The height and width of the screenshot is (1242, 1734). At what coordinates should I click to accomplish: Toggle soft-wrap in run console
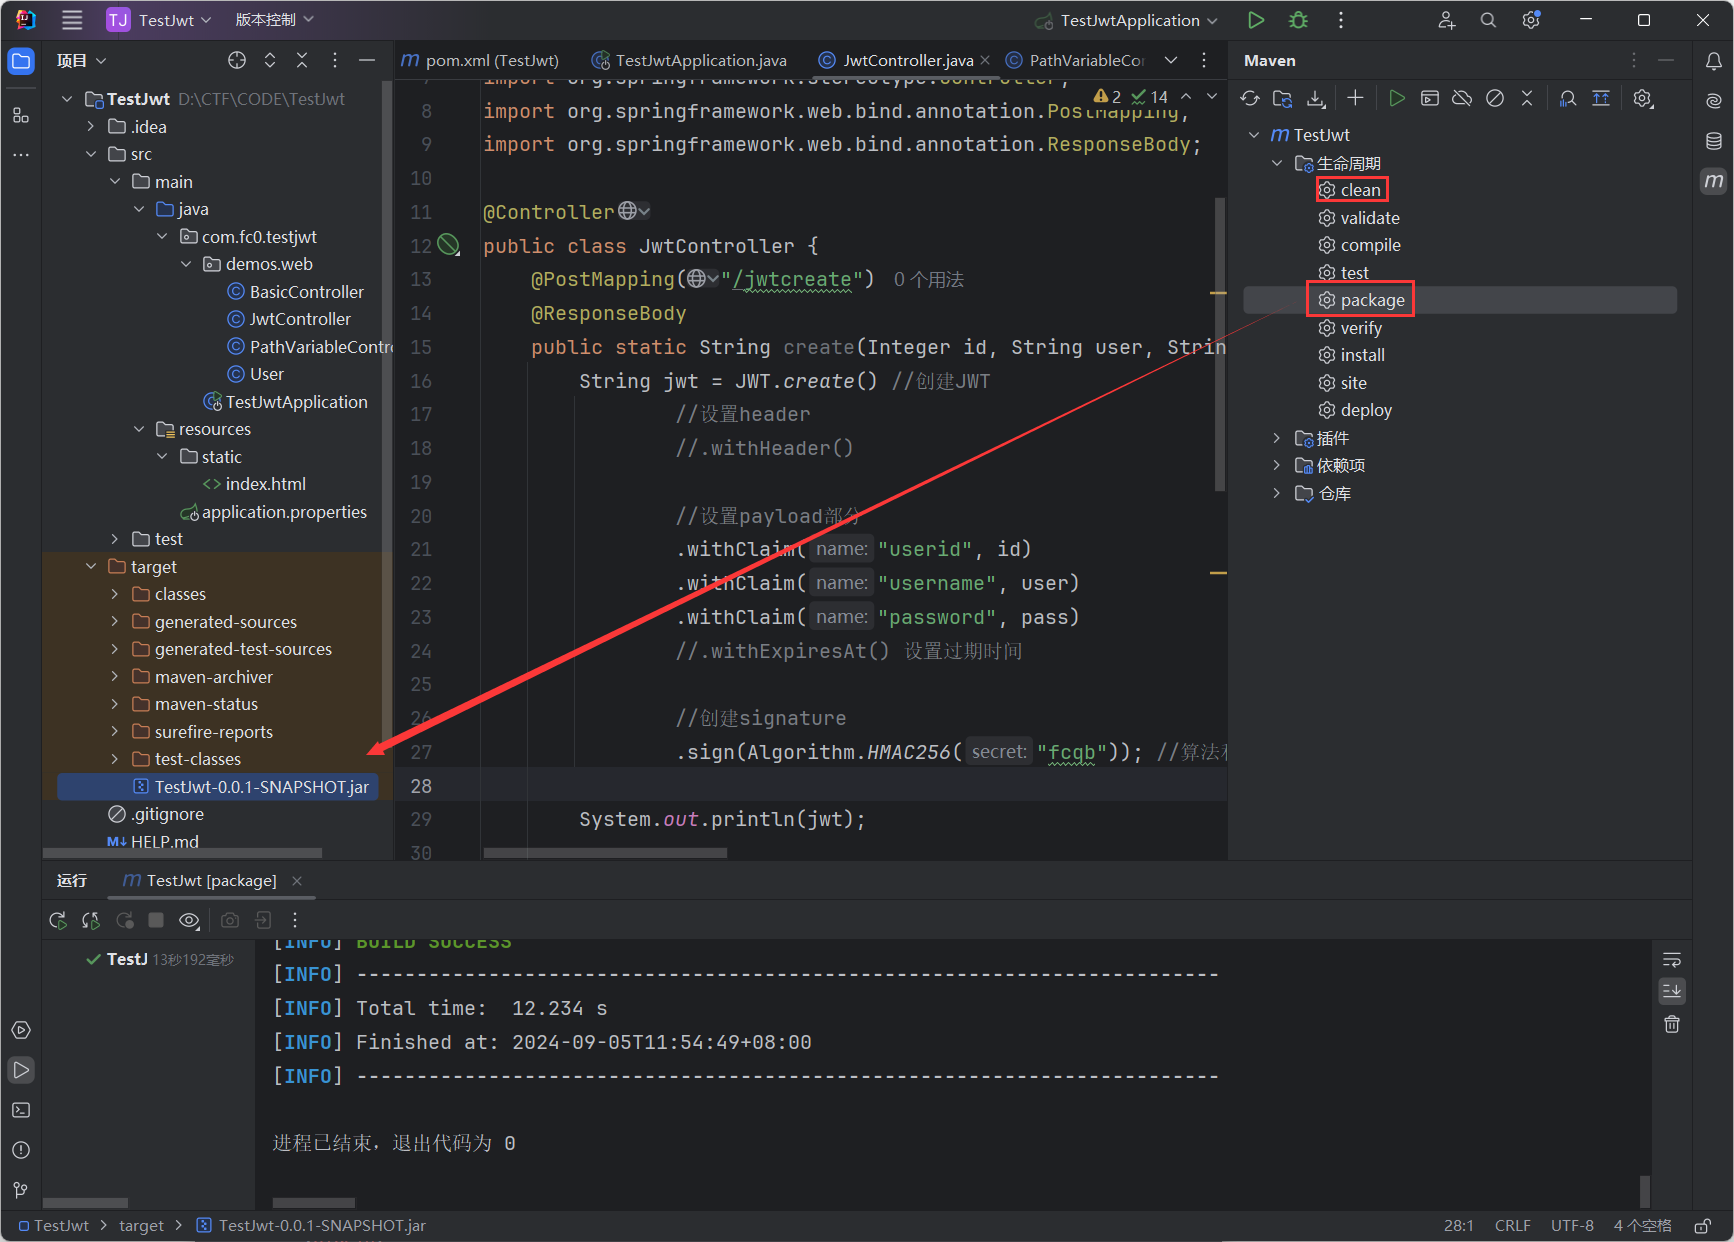tap(1671, 960)
